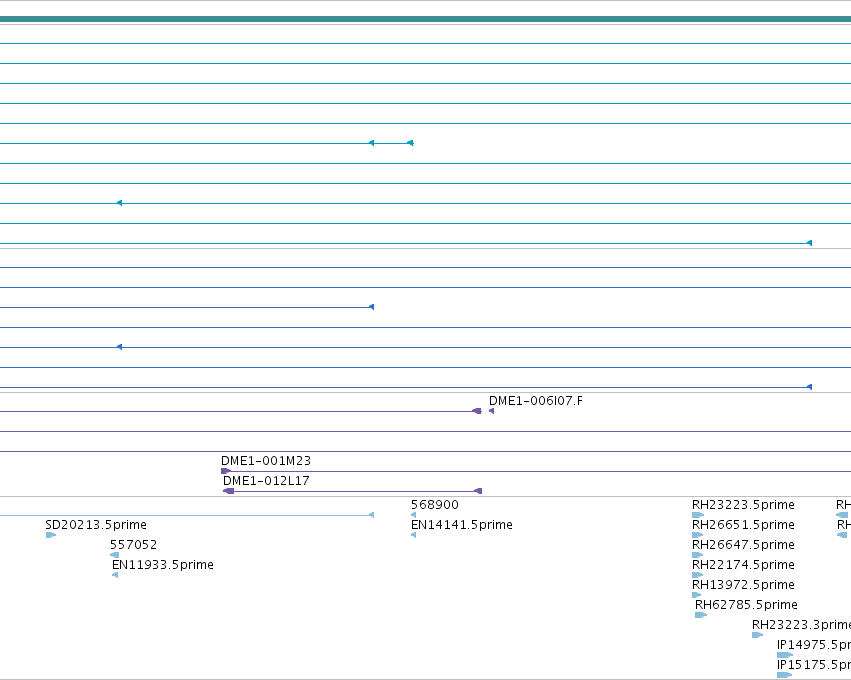
Task: Click the thick teal bar at the top
Action: coord(426,20)
